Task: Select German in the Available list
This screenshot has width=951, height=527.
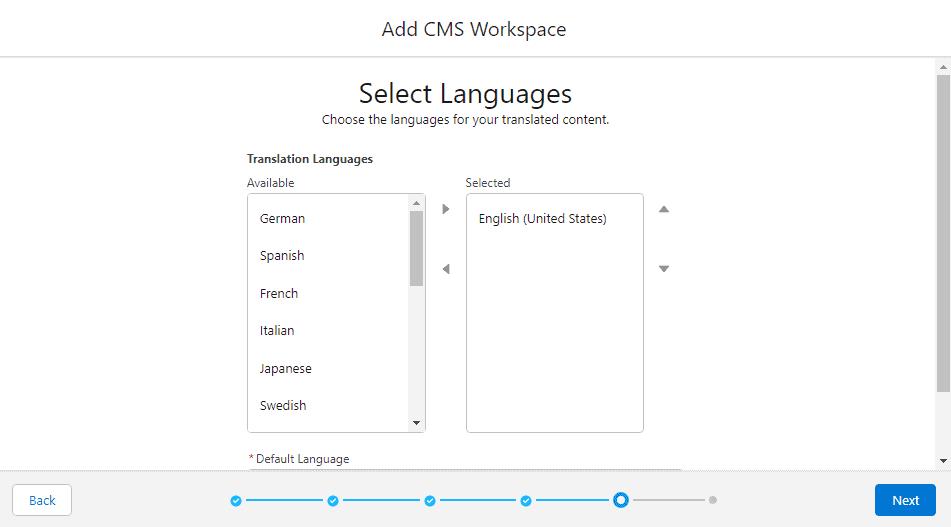Action: [283, 219]
